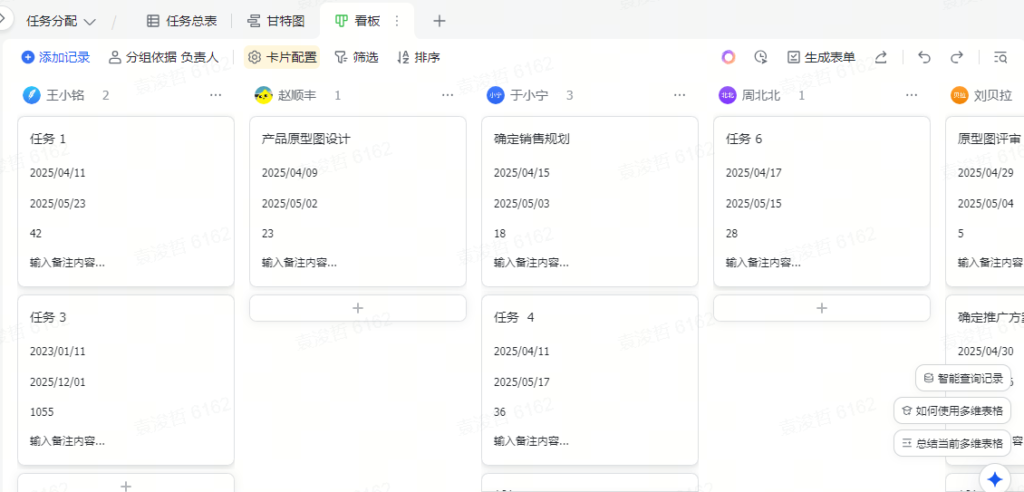Viewport: 1024px width, 492px height.
Task: Click the 添加记录 button
Action: [x=56, y=58]
